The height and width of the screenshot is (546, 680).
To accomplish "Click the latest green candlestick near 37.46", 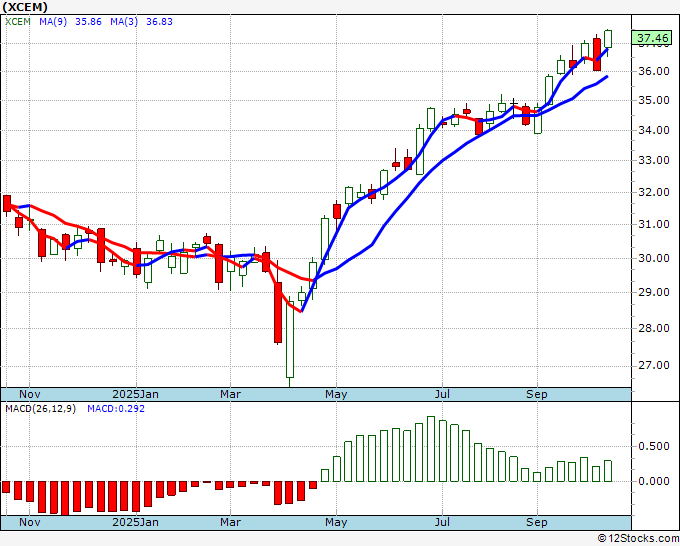I will coord(608,39).
